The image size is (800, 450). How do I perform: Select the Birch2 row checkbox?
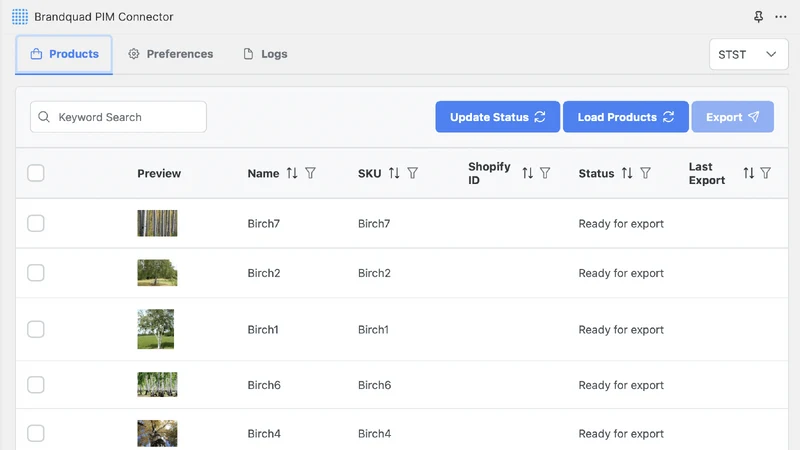36,272
